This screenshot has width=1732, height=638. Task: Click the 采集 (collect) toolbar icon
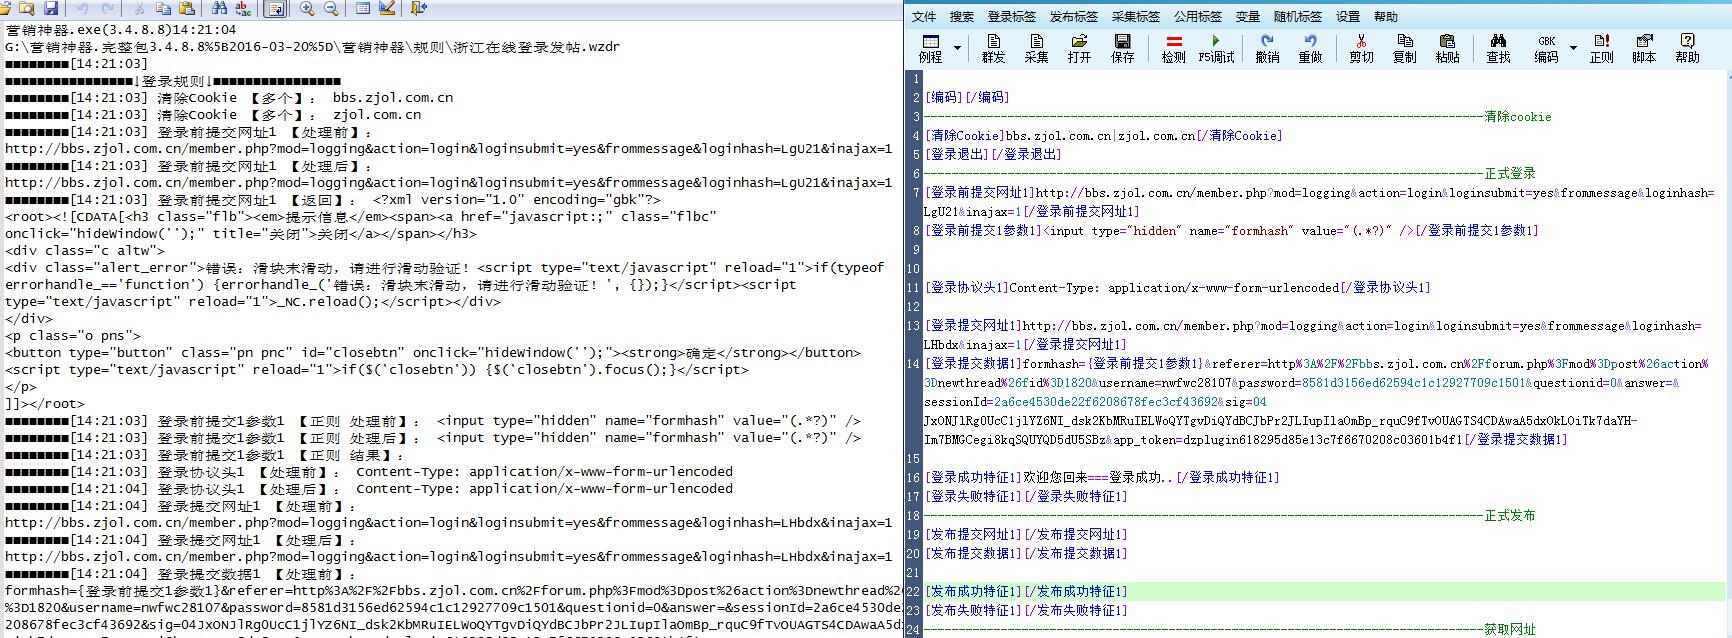coord(1036,47)
